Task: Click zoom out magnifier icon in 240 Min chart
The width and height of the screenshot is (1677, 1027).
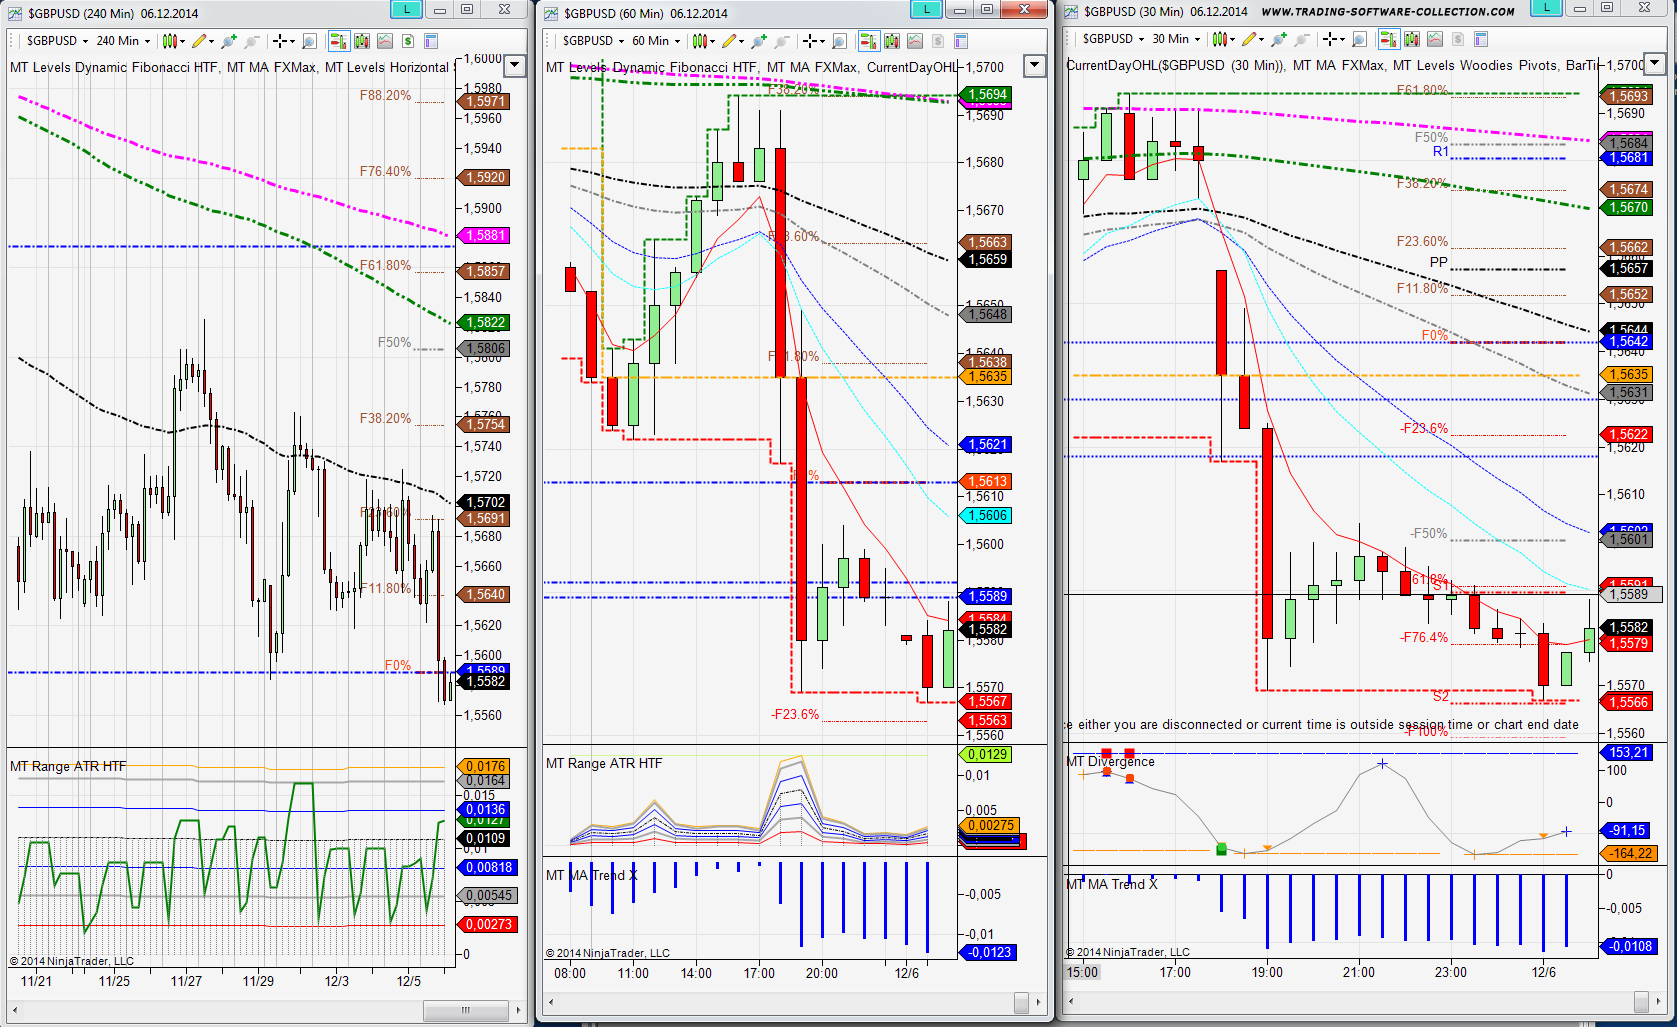Action: (x=252, y=41)
